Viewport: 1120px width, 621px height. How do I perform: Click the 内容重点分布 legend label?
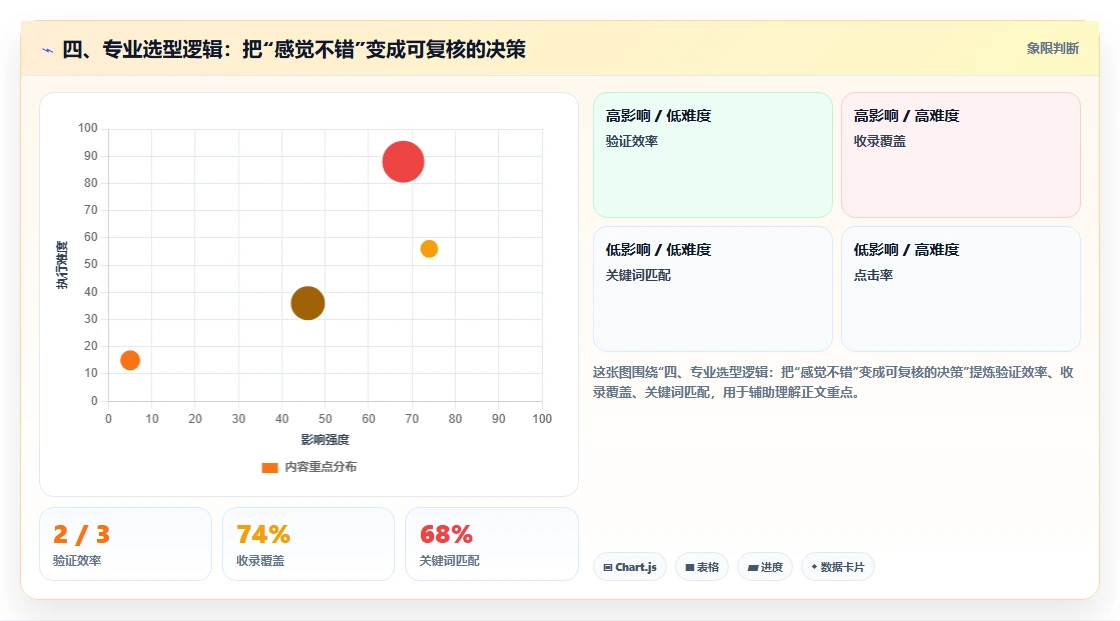point(320,467)
